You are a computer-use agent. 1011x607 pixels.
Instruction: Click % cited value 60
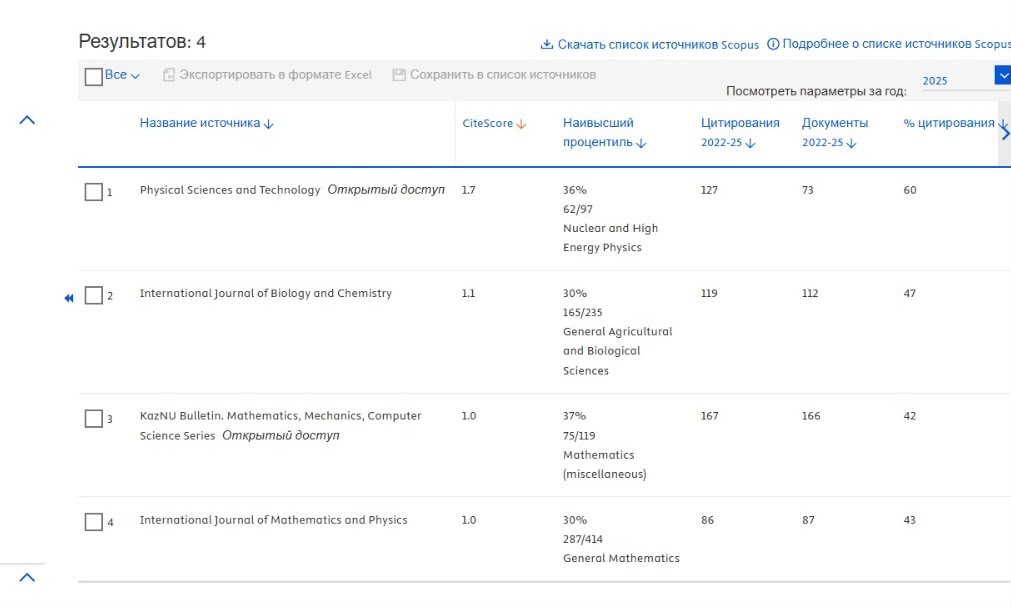coord(910,190)
